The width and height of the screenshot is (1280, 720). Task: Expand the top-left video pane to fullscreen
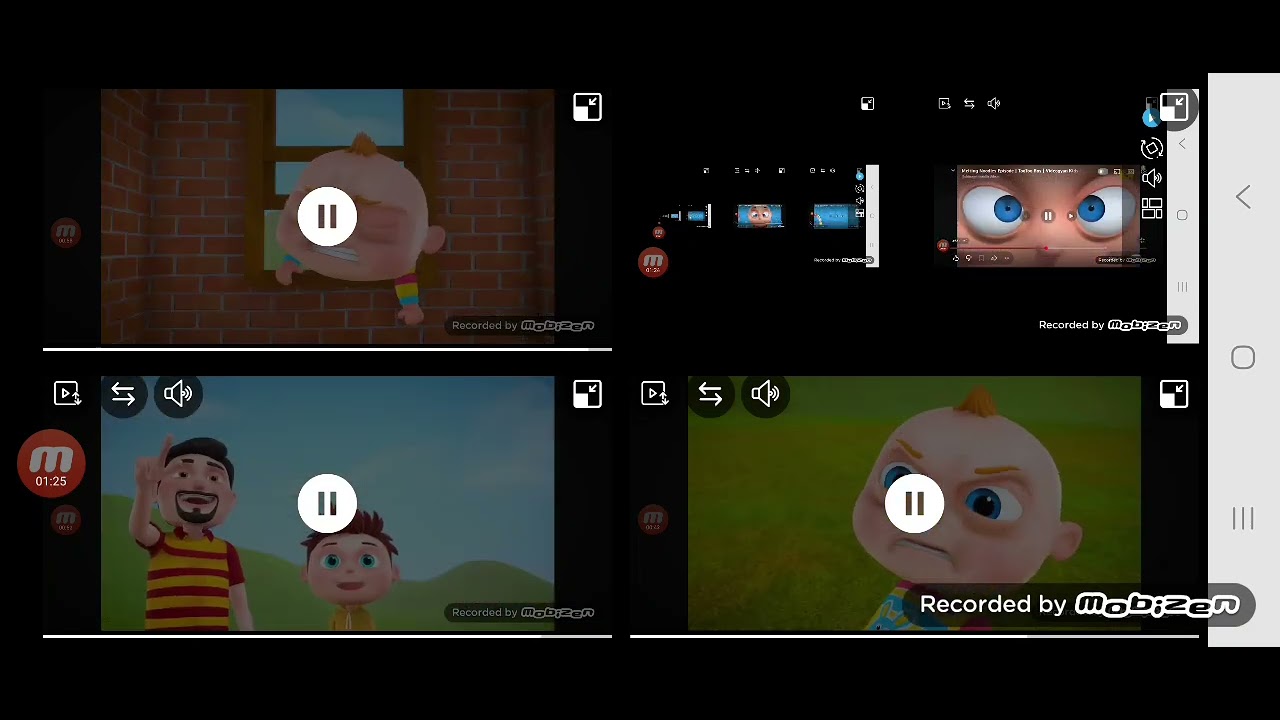pos(587,107)
